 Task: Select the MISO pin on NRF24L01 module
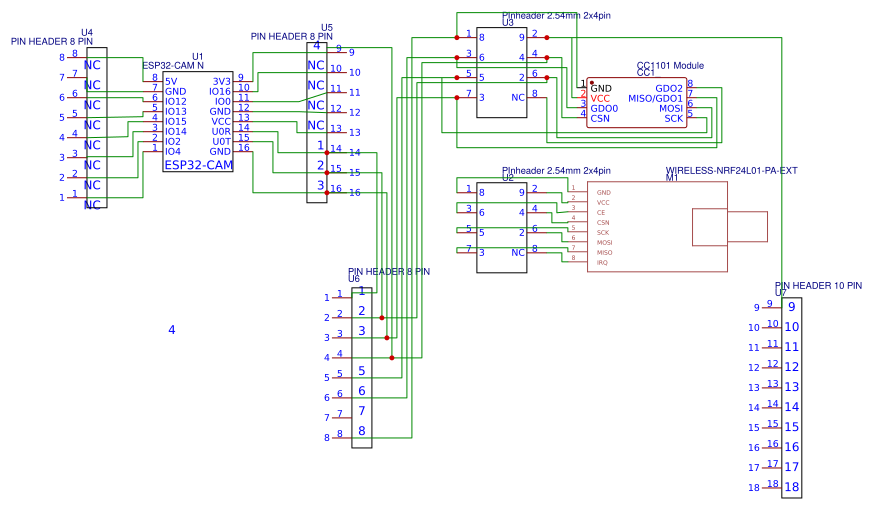[x=605, y=253]
